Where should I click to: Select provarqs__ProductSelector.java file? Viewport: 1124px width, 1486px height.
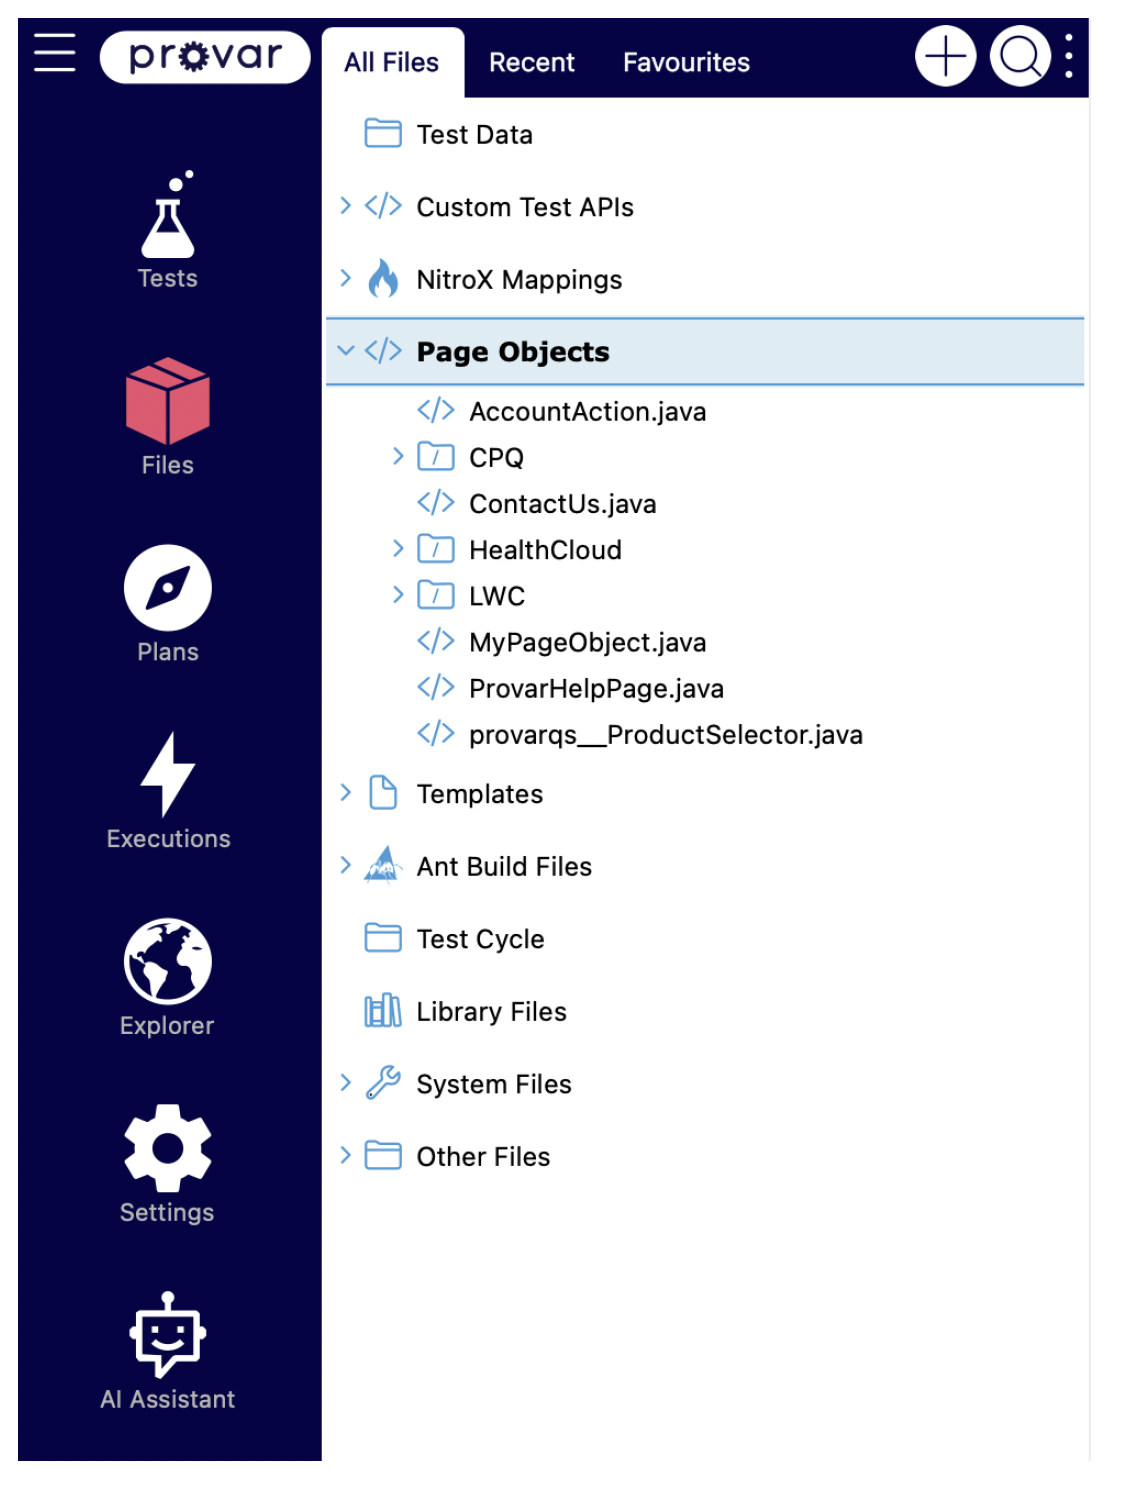pyautogui.click(x=666, y=735)
